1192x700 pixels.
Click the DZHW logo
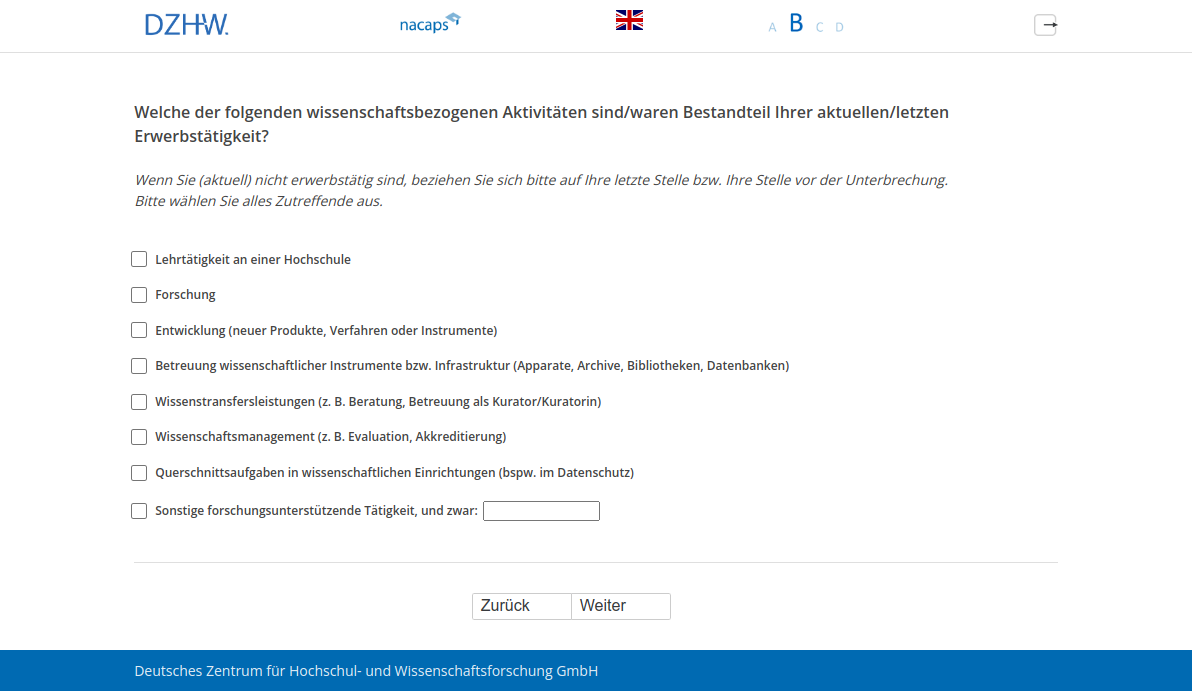(x=186, y=24)
